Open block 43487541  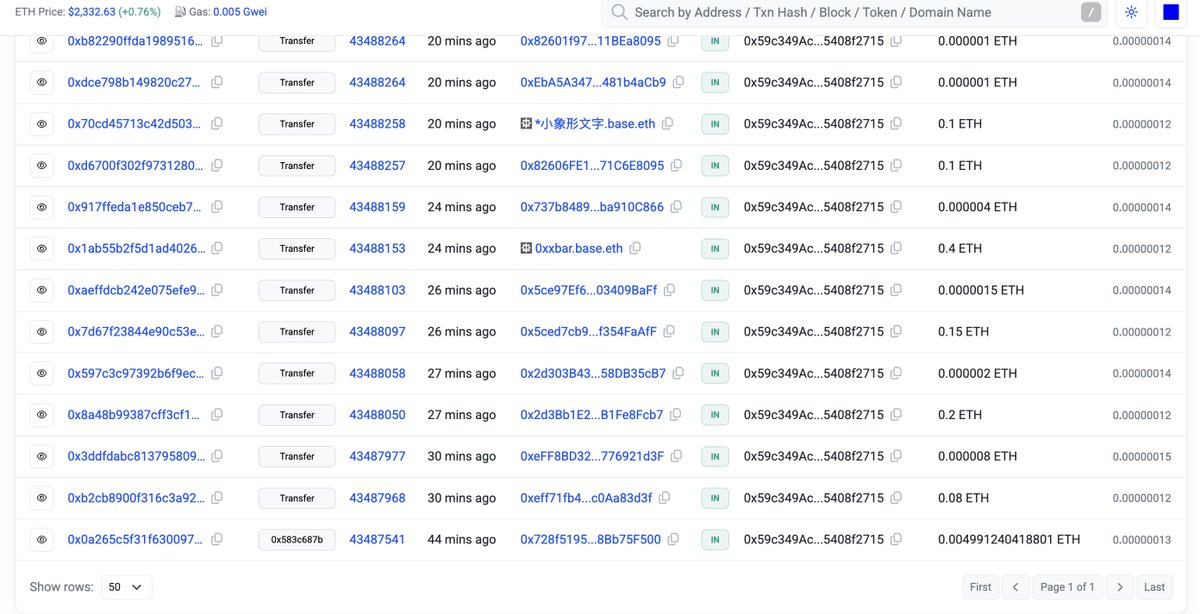(377, 539)
